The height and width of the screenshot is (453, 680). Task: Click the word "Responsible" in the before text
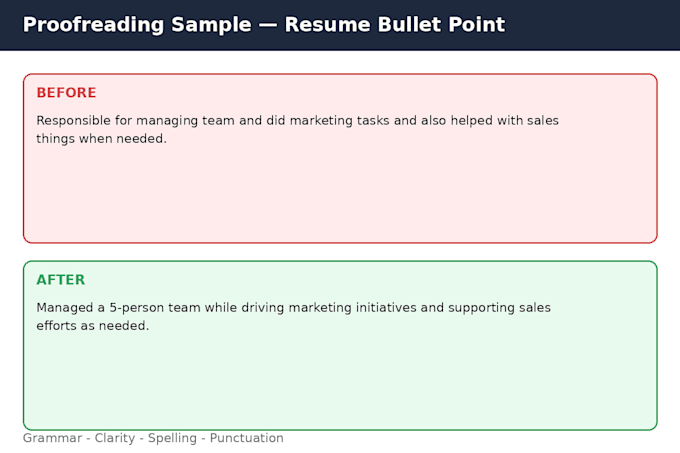click(x=73, y=121)
